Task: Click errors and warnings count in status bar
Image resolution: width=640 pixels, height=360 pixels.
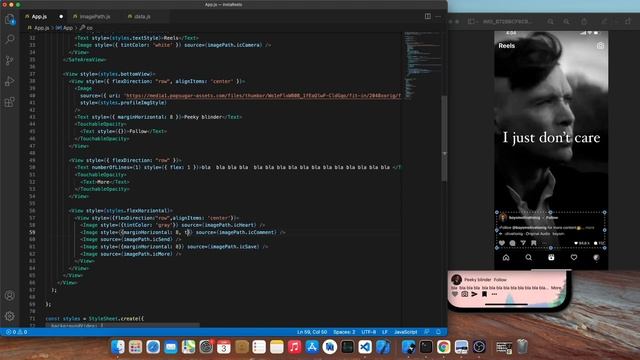Action: click(x=16, y=332)
